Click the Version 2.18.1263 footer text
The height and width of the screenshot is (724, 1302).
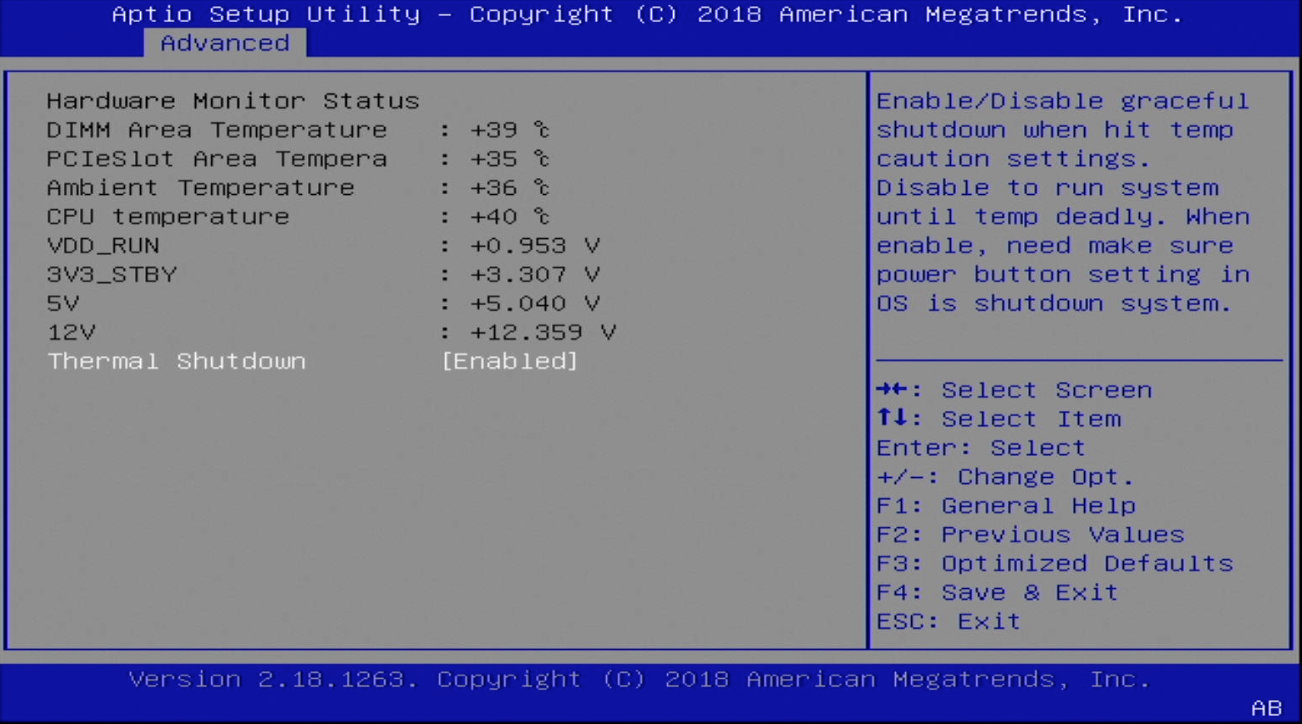(x=639, y=680)
